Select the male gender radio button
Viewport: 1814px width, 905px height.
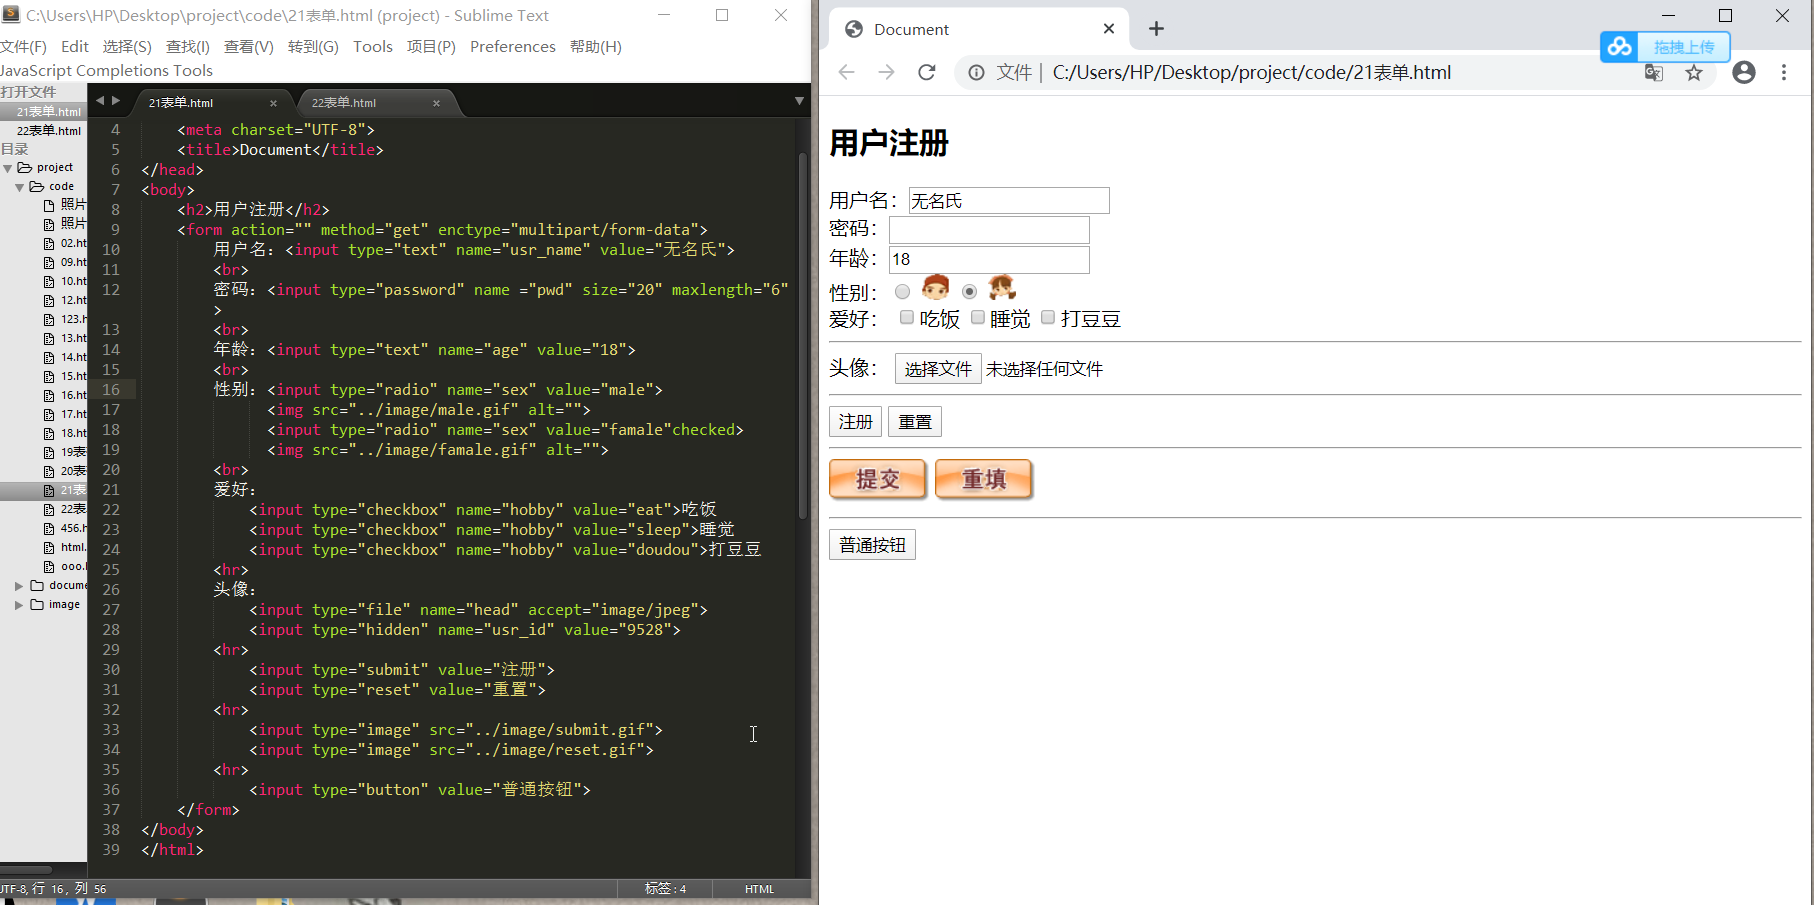click(903, 291)
